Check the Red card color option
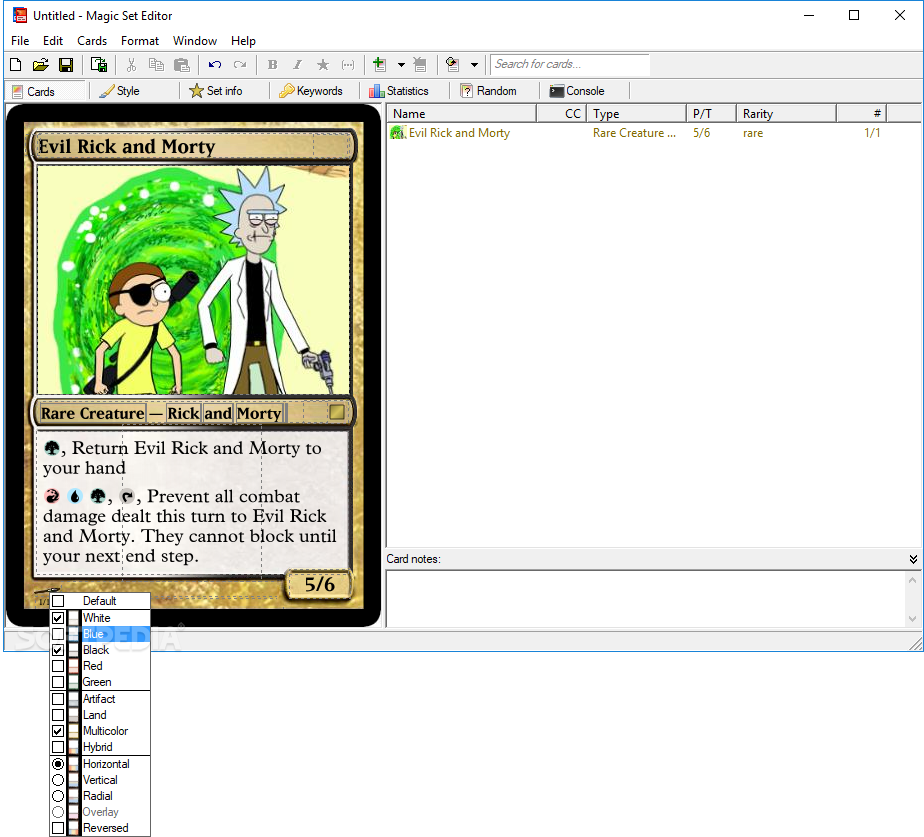924x837 pixels. tap(58, 666)
